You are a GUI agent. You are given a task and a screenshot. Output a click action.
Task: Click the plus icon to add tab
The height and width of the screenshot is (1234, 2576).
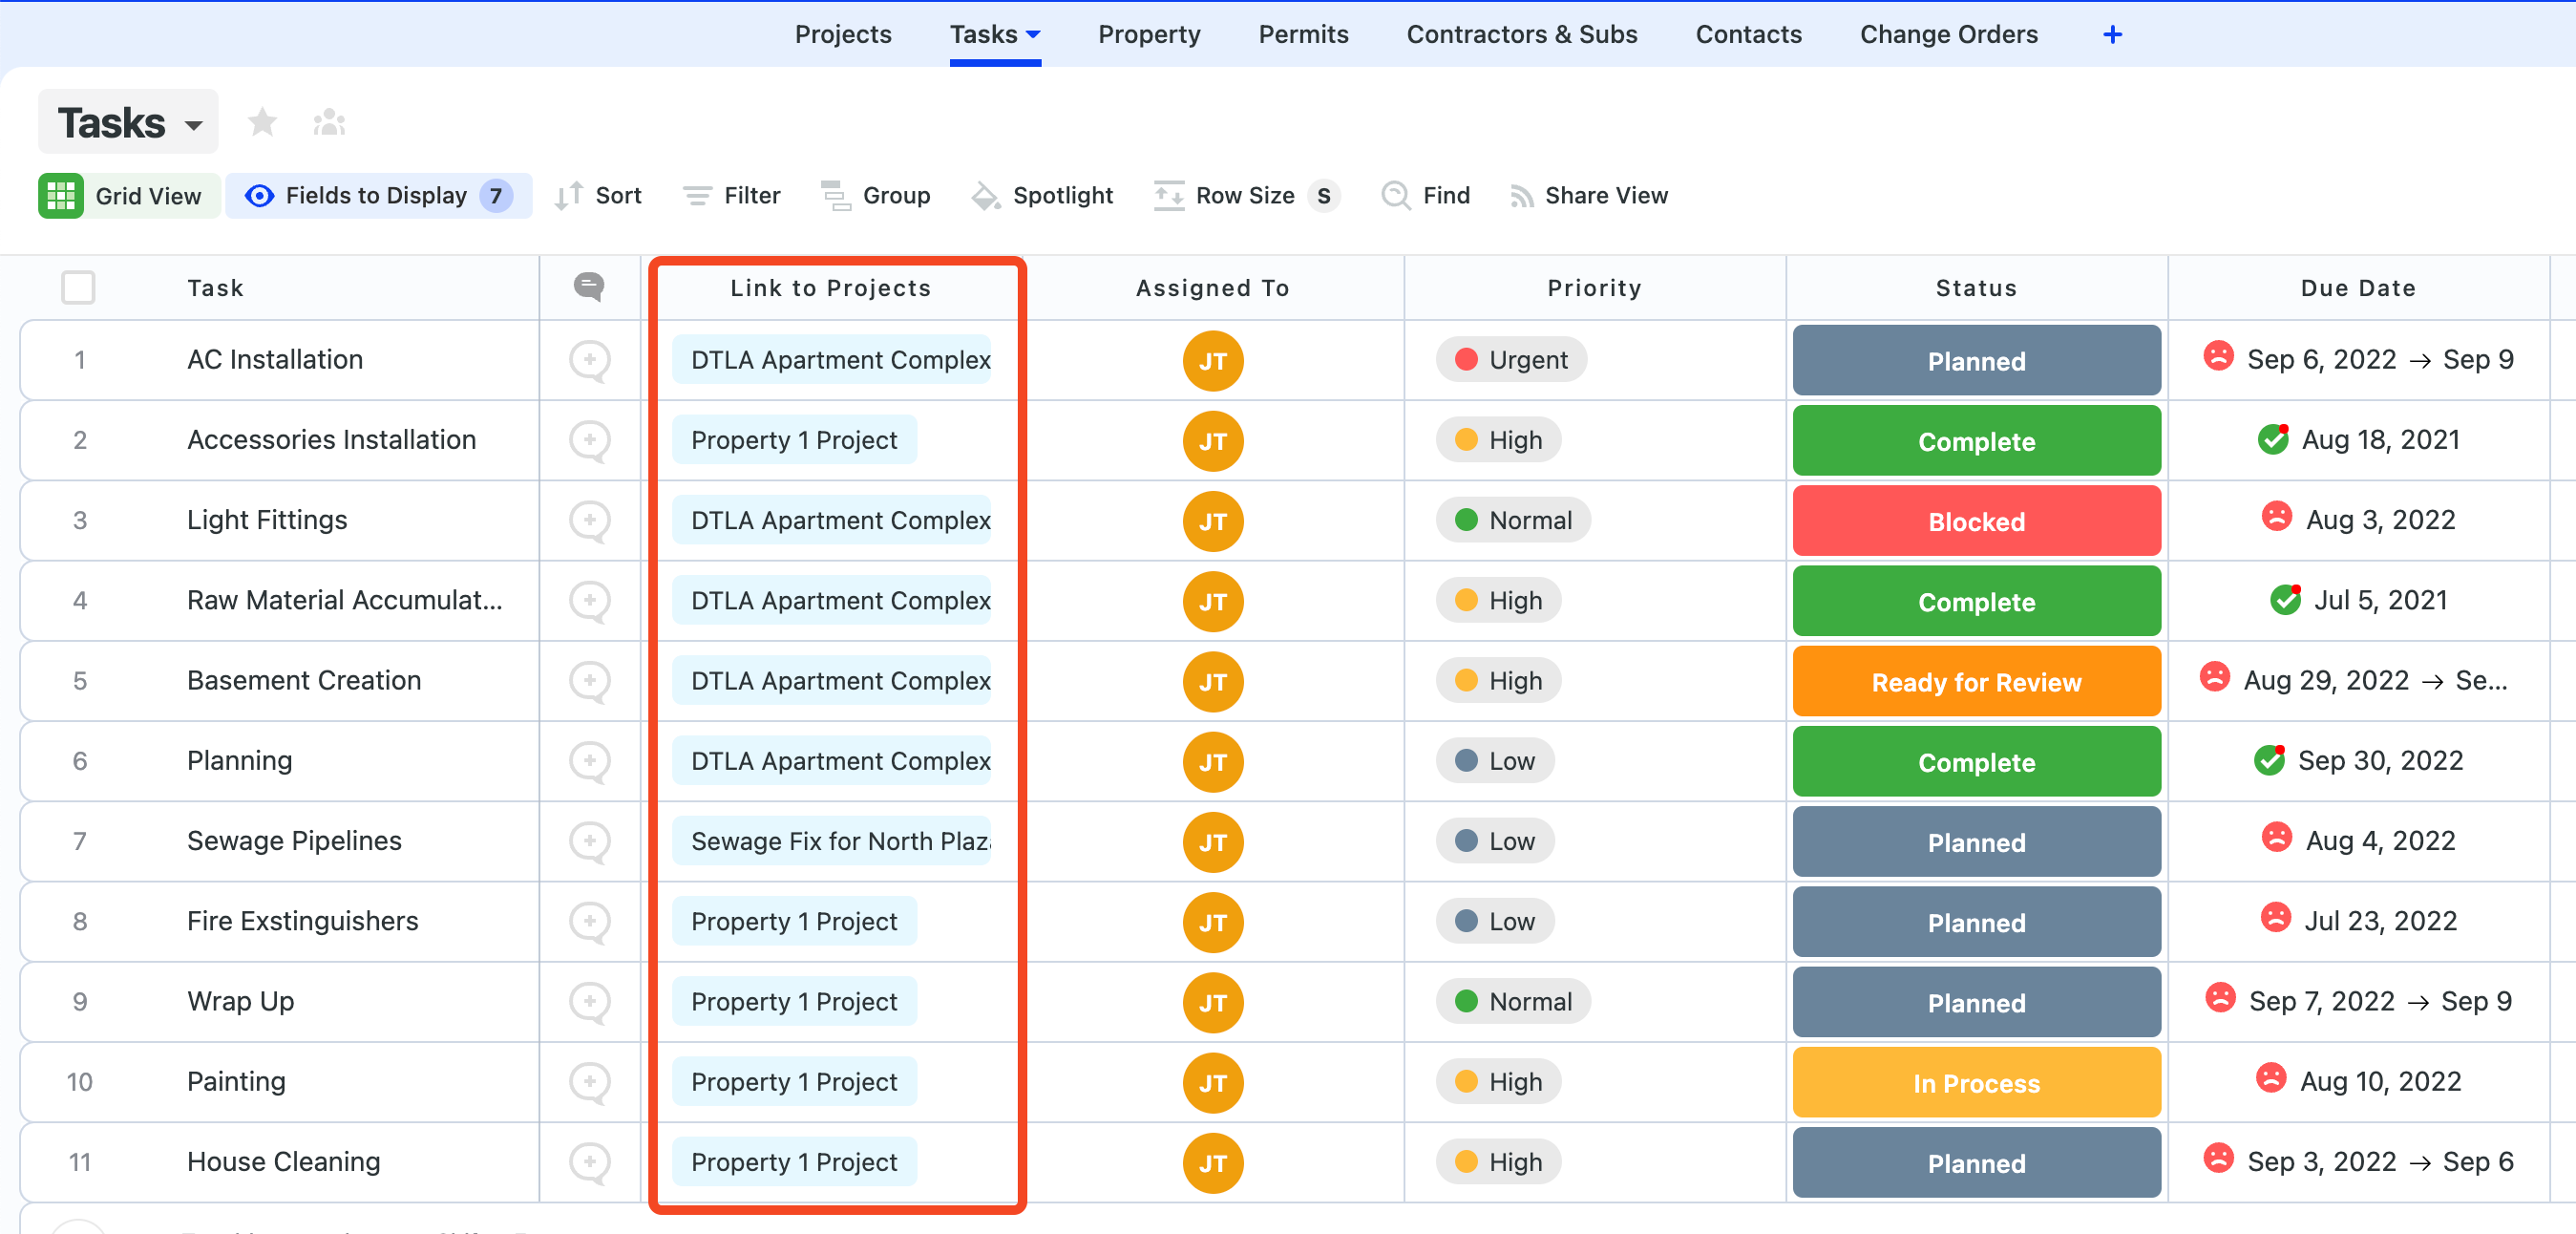coord(2112,35)
